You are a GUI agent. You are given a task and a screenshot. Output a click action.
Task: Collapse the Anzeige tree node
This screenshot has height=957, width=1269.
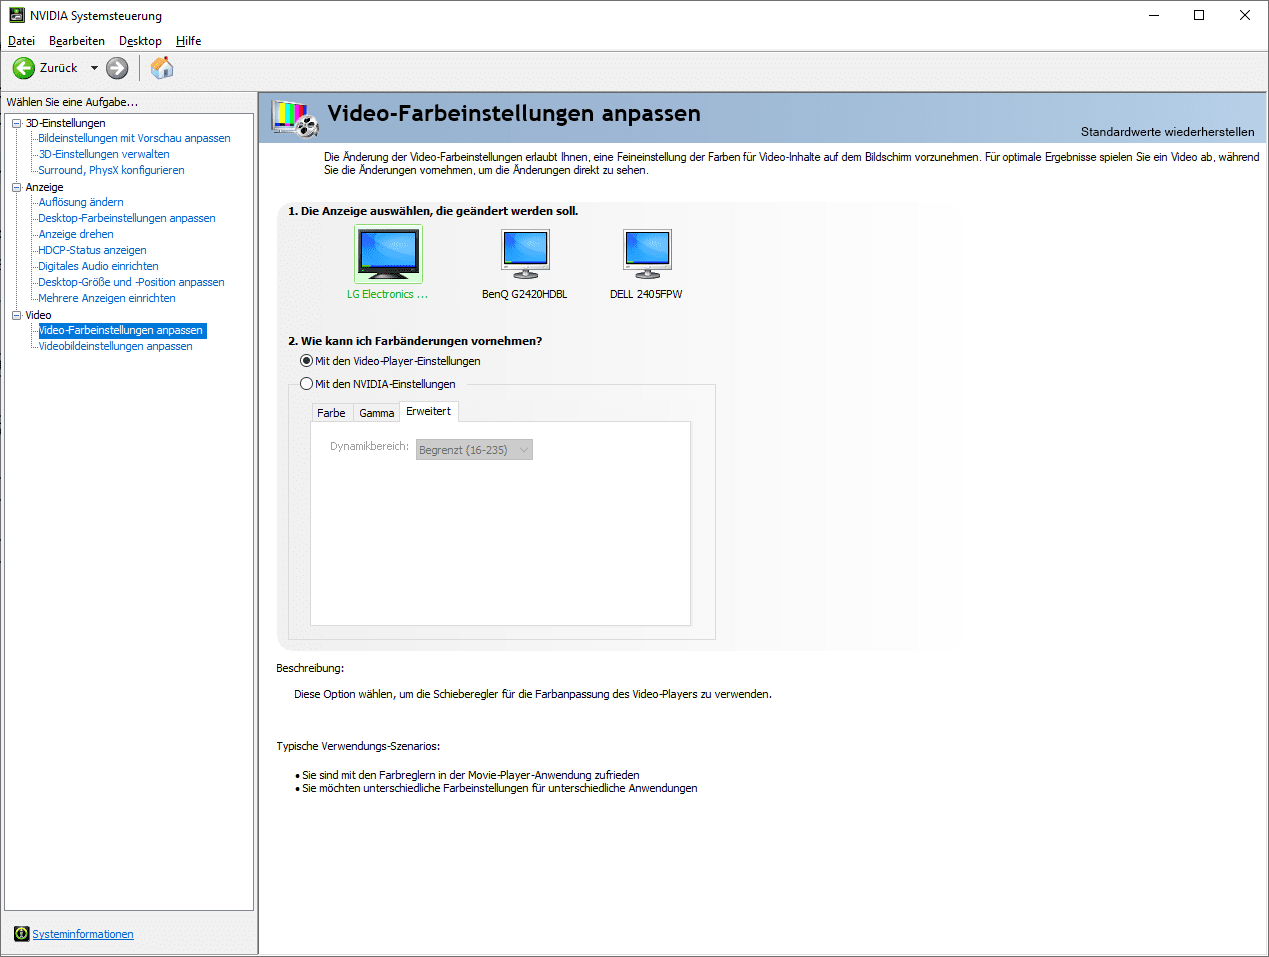16,187
